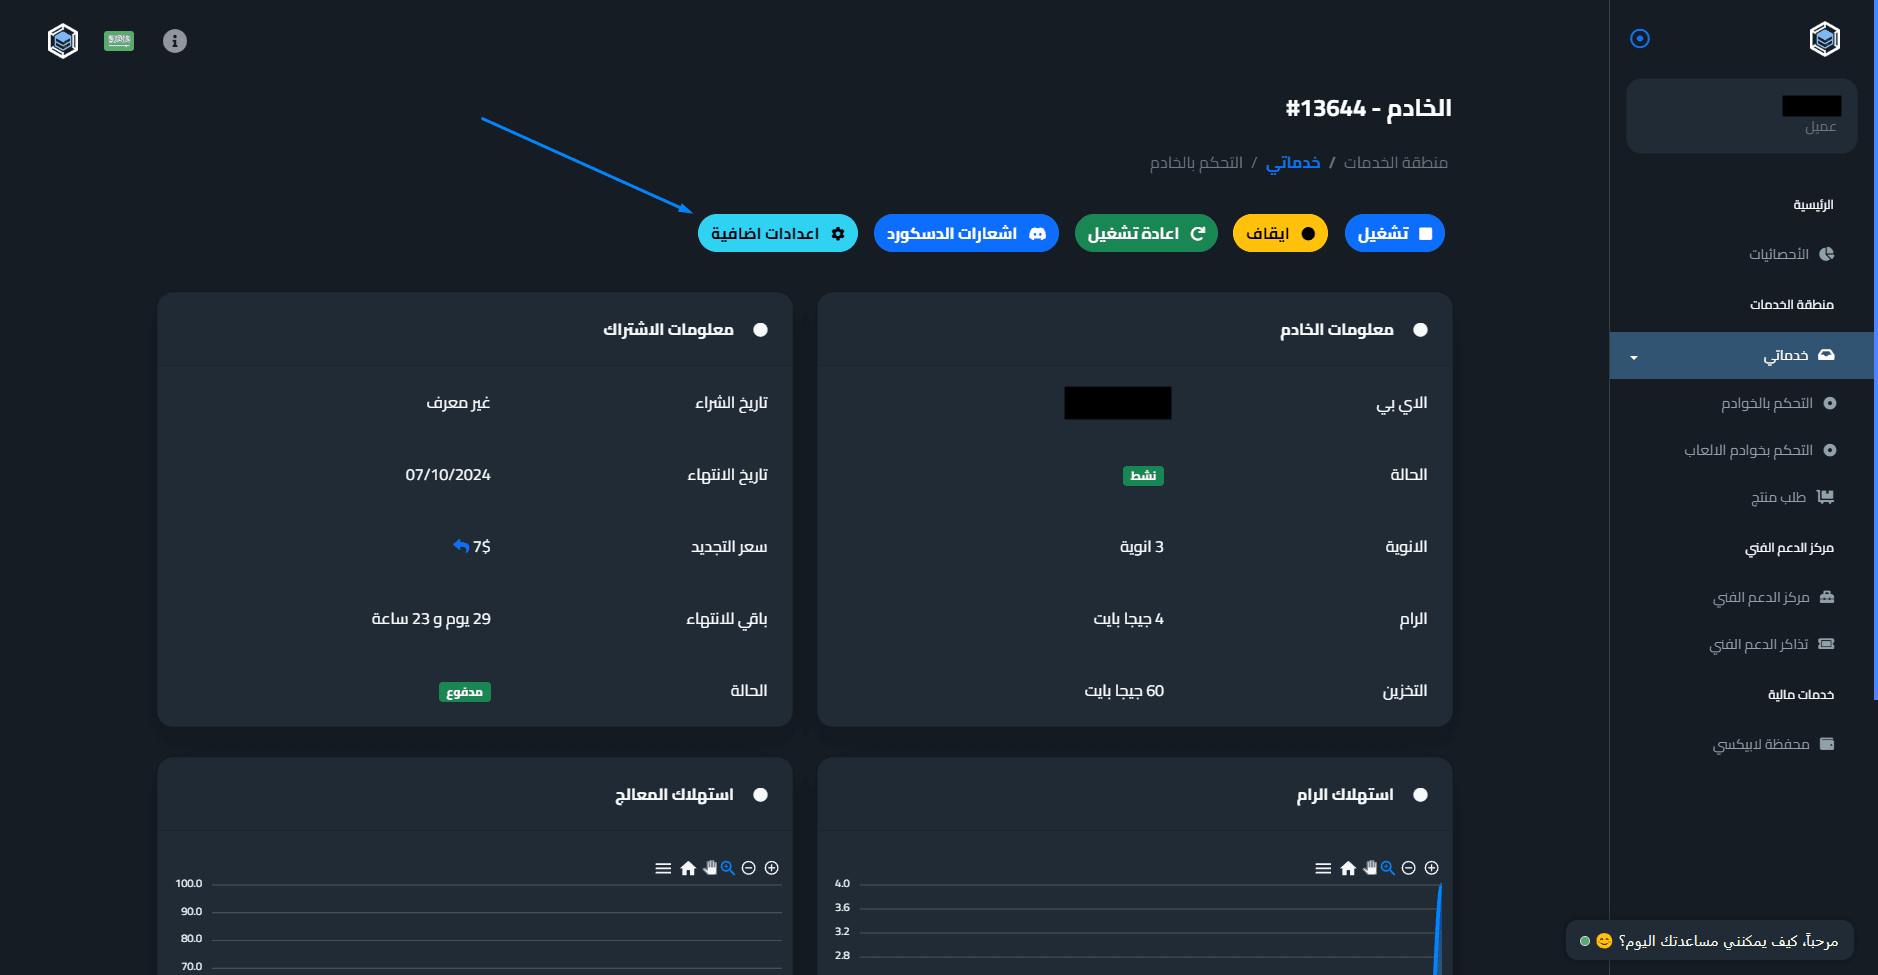The image size is (1878, 975).
Task: Click the نشط active status badge
Action: pos(1143,476)
